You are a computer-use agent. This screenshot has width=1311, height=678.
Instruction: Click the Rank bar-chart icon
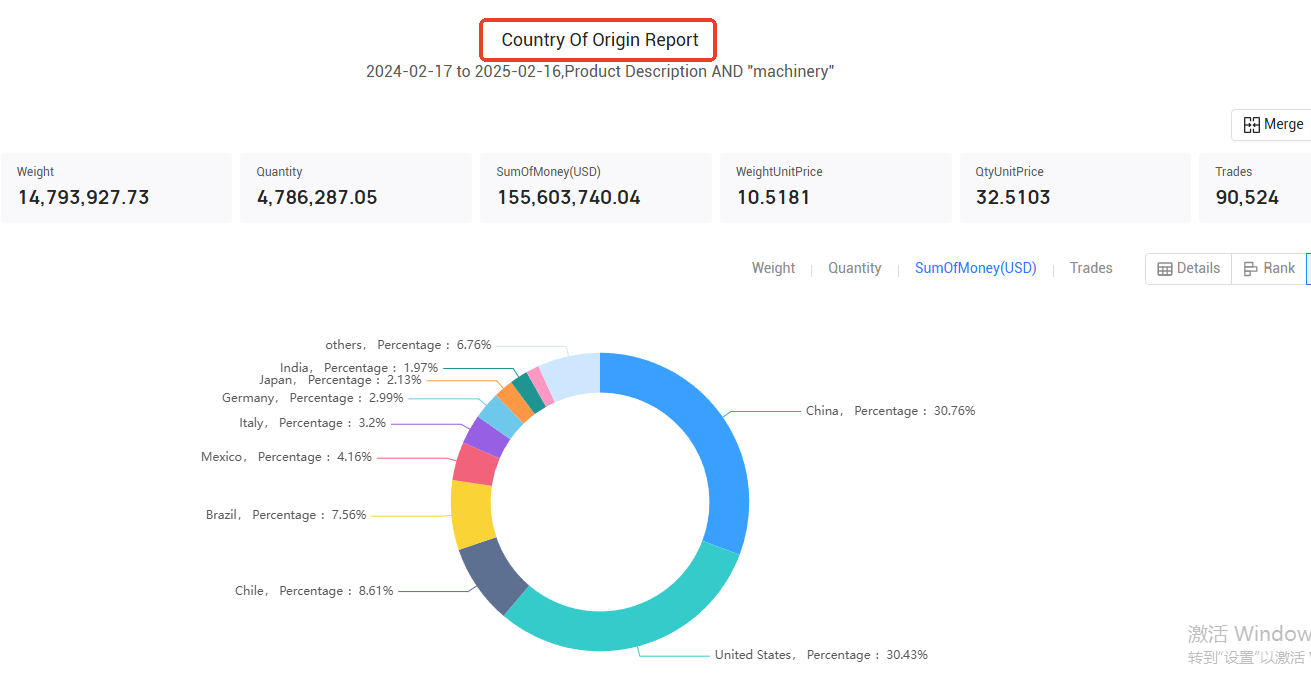coord(1251,269)
